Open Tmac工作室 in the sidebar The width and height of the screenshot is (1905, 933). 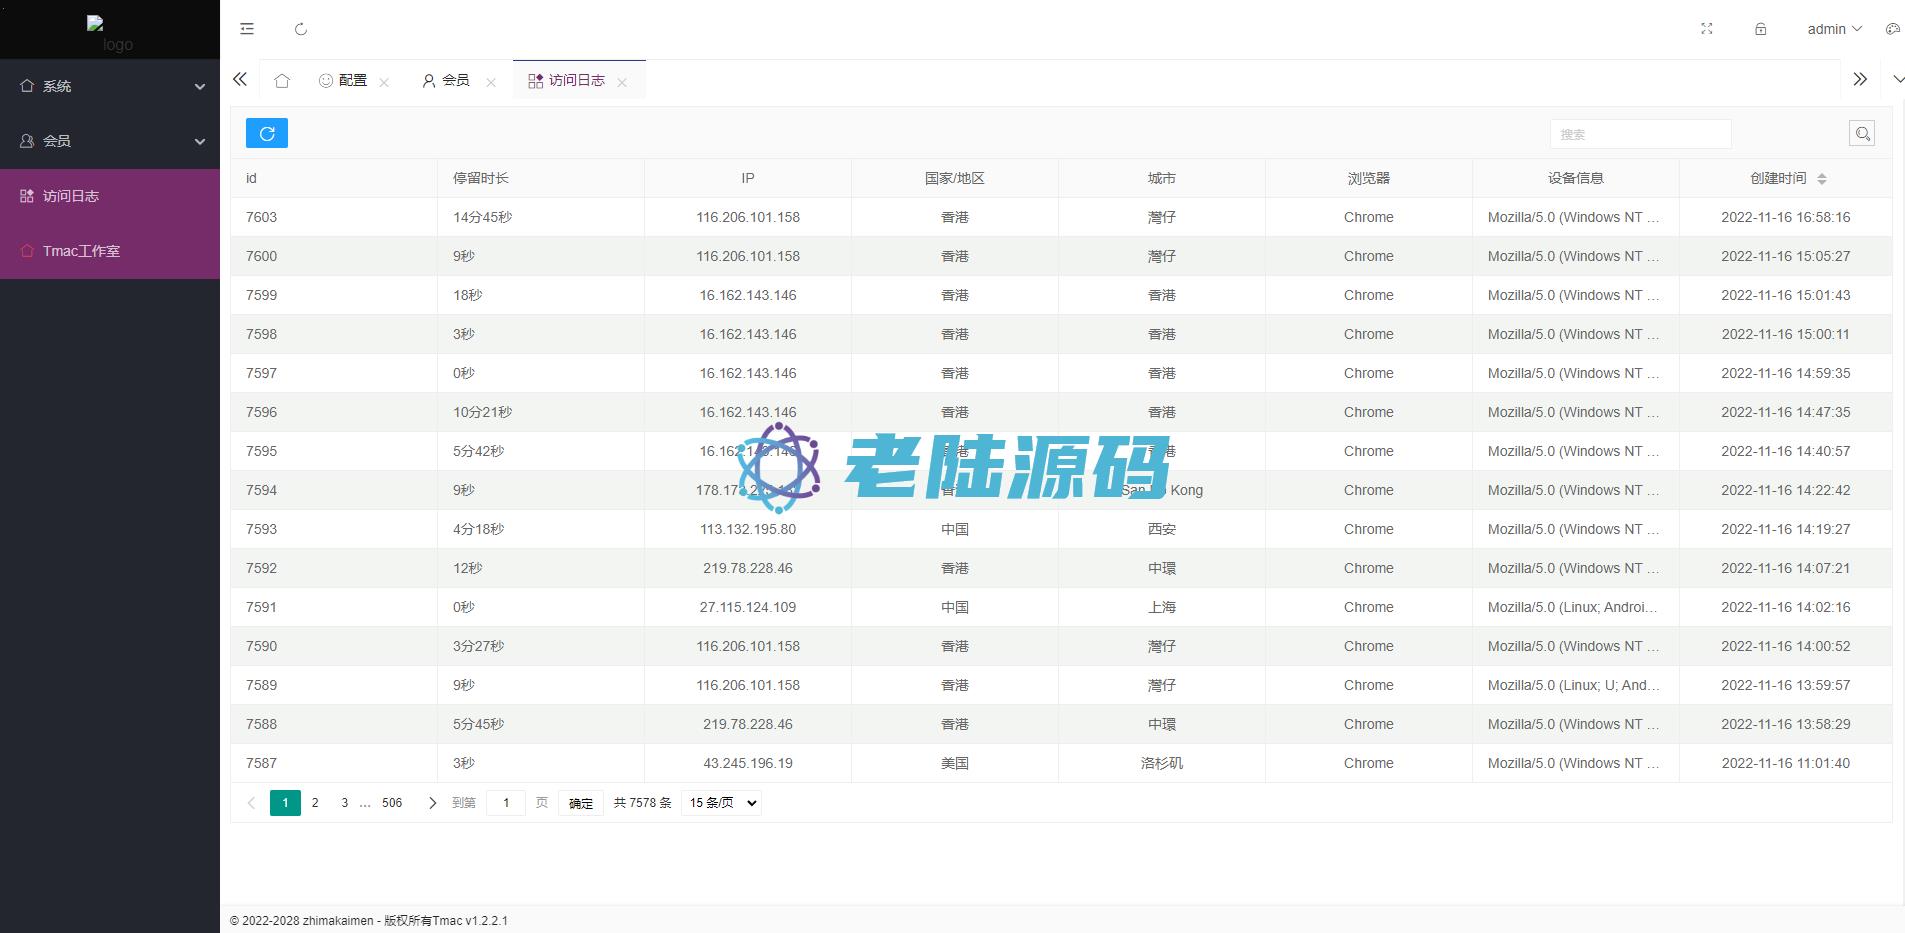81,251
